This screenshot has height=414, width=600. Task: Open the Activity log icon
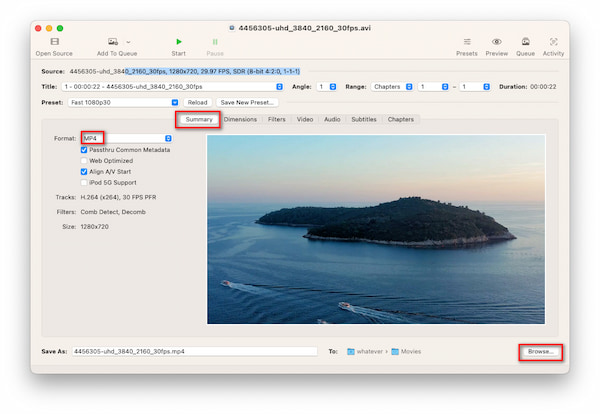coord(553,41)
